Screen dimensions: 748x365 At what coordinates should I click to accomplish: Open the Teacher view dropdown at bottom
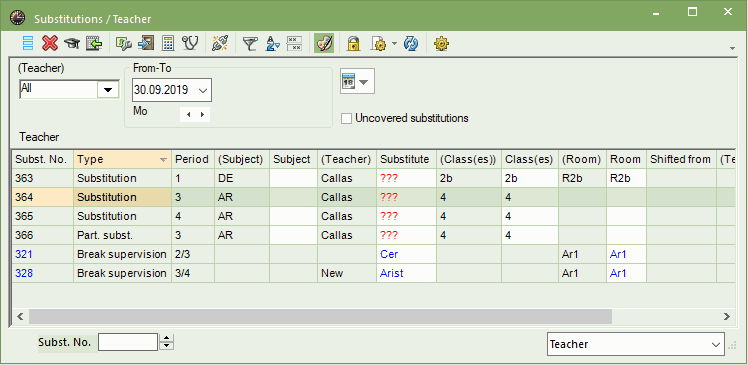(635, 344)
